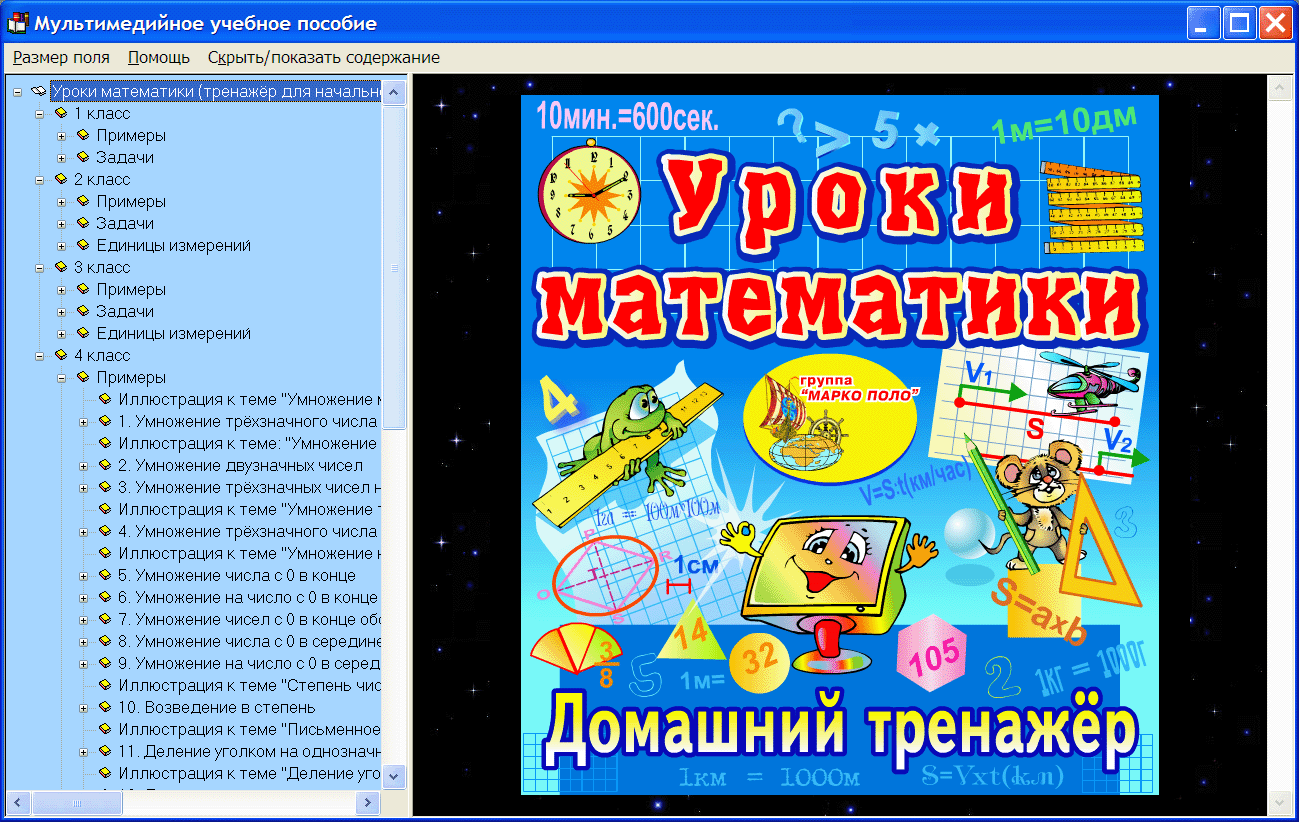The height and width of the screenshot is (822, 1299).
Task: Click the book icon beside "4 класс"
Action: click(60, 355)
